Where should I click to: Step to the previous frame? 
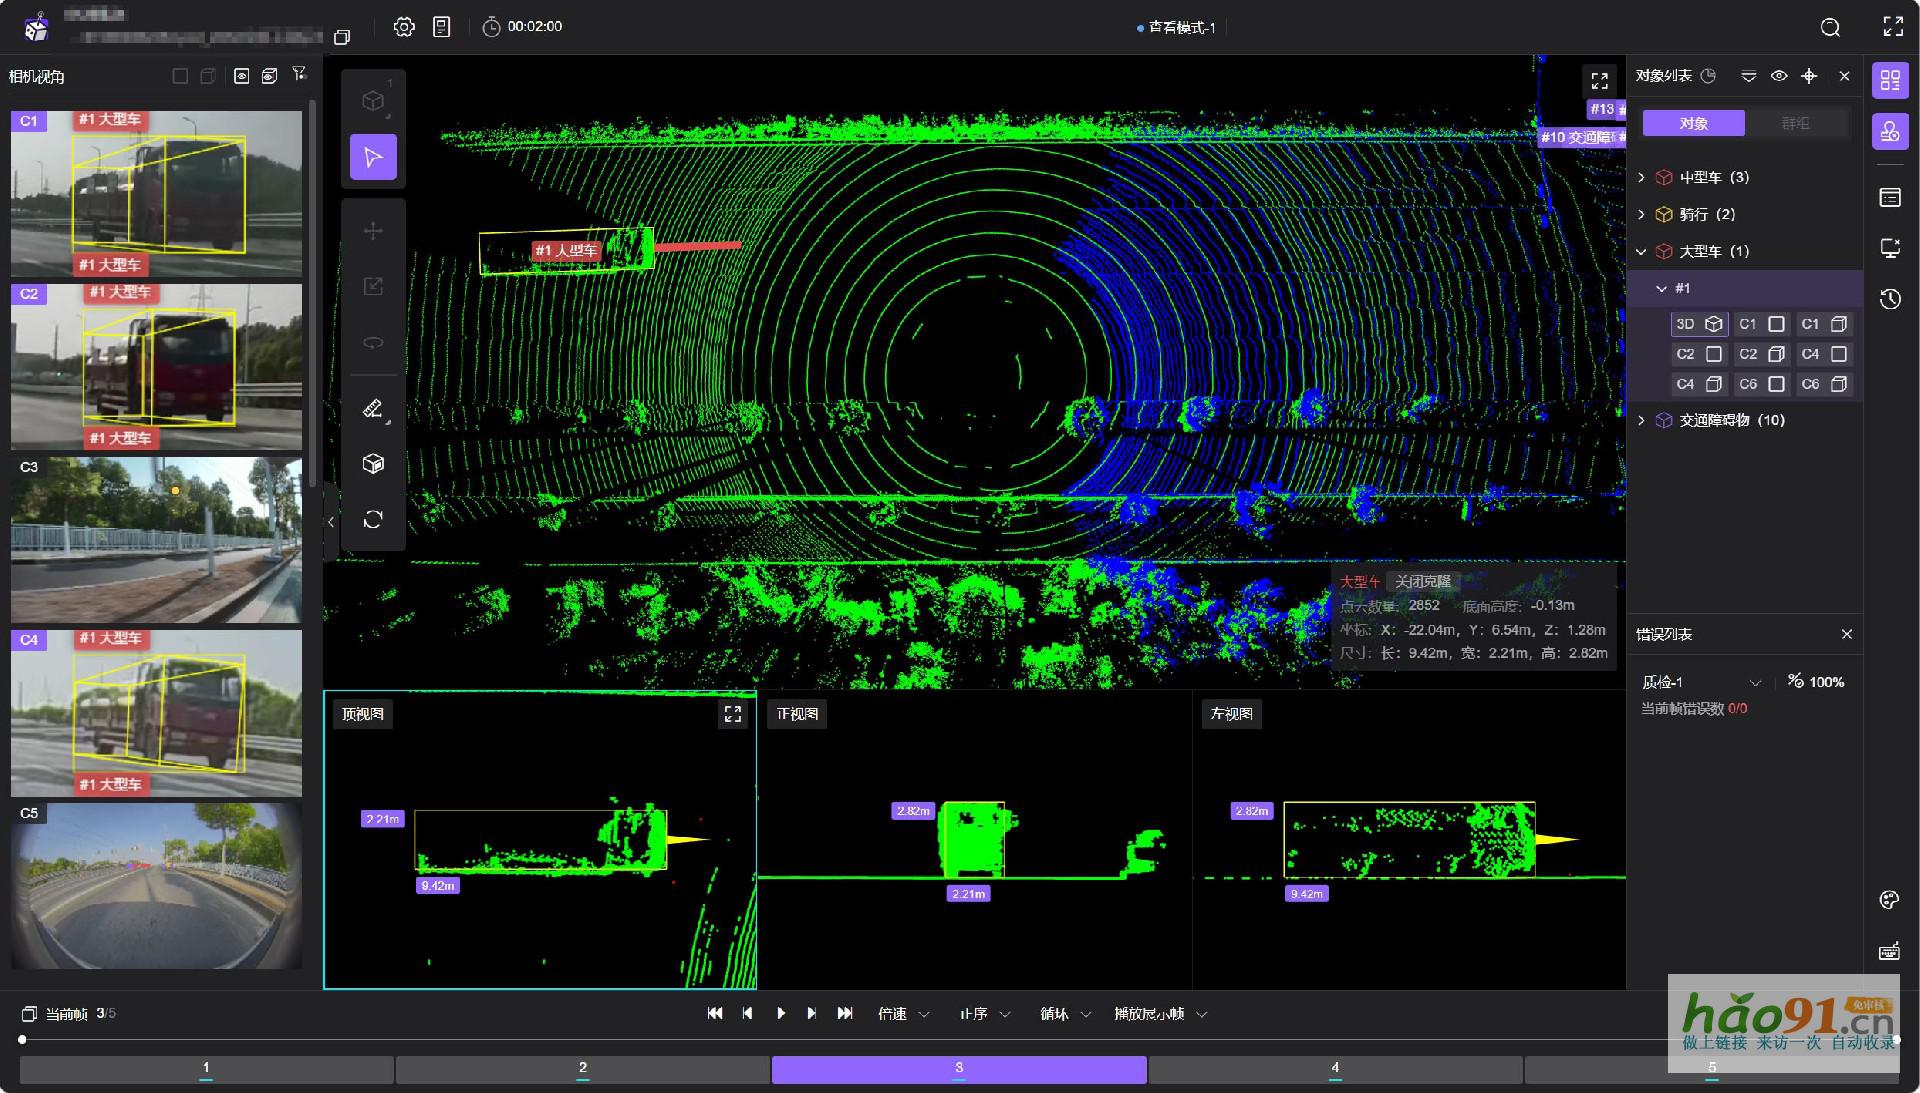(747, 1013)
